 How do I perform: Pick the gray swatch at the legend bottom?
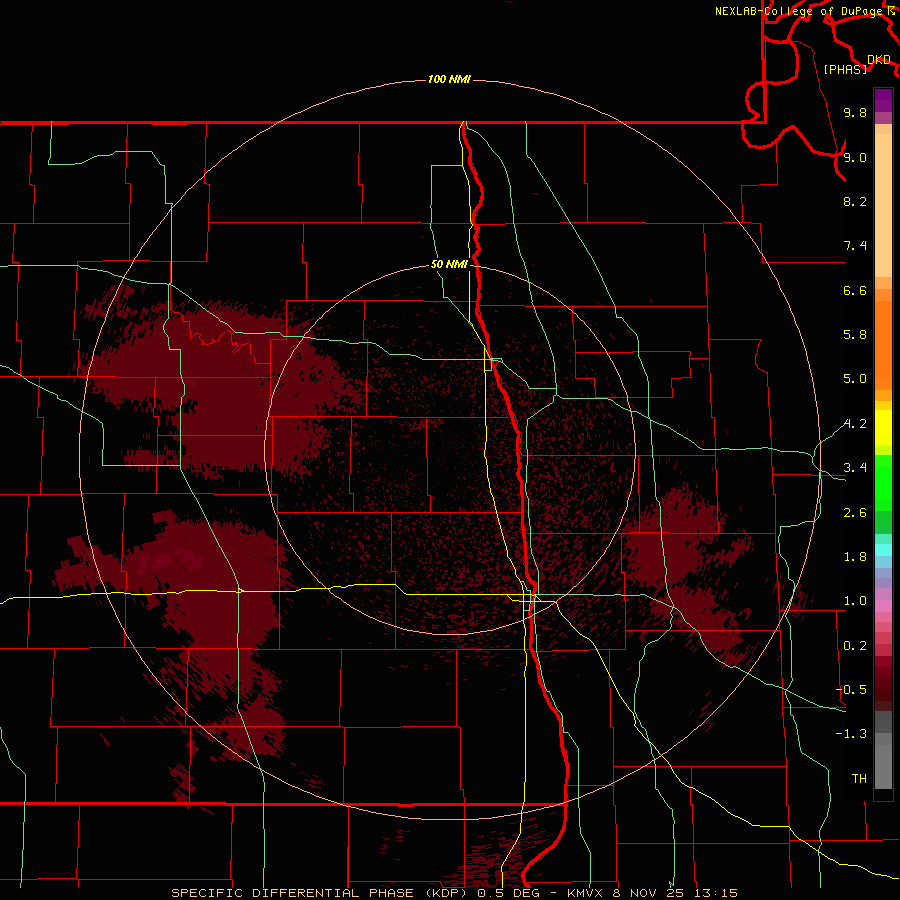click(x=883, y=766)
